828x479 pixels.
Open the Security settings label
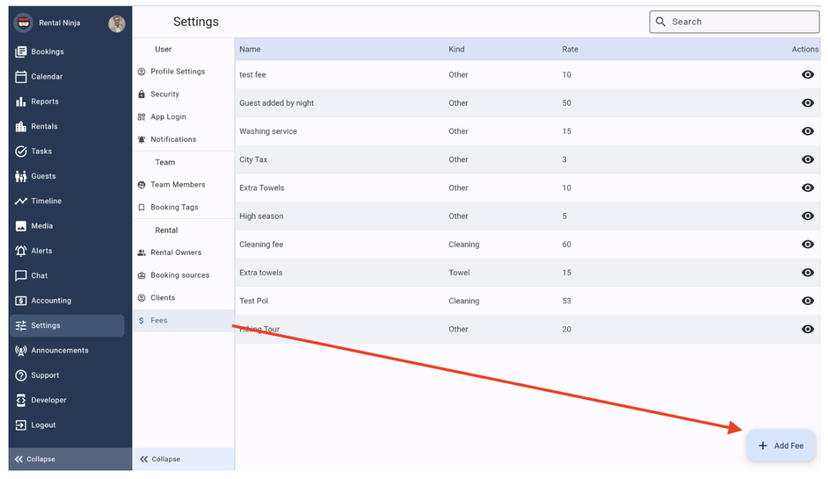[x=165, y=94]
